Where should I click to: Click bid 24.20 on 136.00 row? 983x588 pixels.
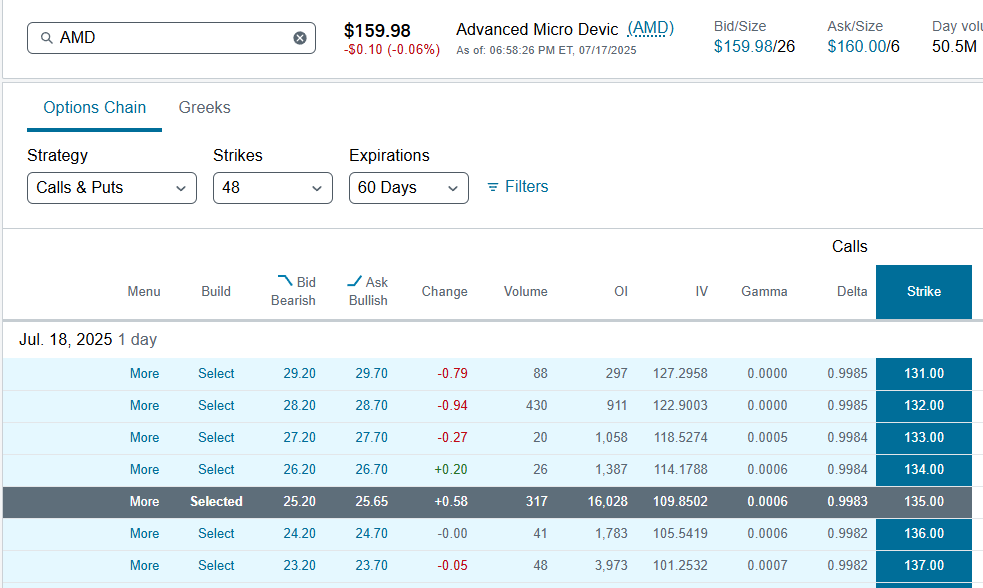point(300,533)
